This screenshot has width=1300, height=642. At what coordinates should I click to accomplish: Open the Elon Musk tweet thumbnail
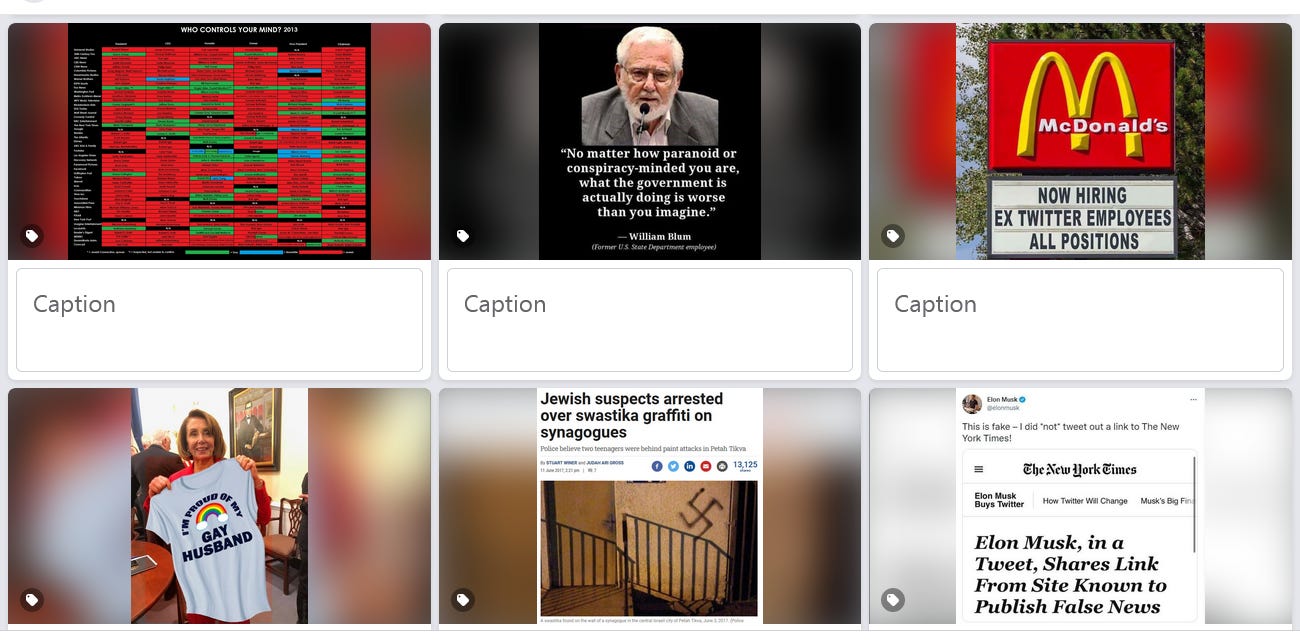(1080, 506)
